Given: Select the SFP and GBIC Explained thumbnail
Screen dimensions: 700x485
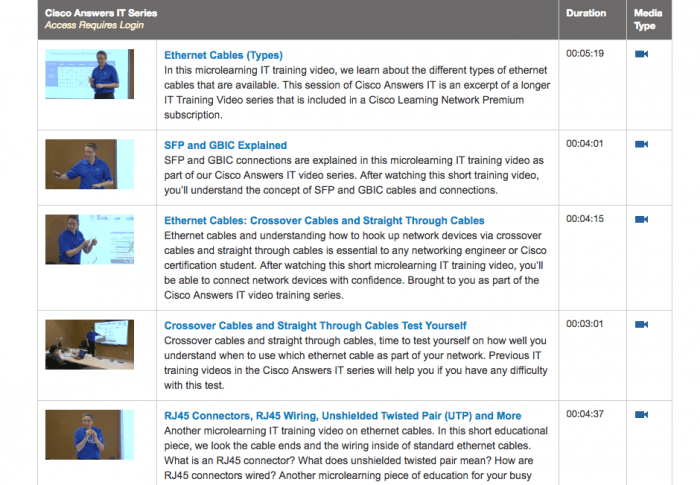Looking at the screenshot, I should pyautogui.click(x=89, y=164).
